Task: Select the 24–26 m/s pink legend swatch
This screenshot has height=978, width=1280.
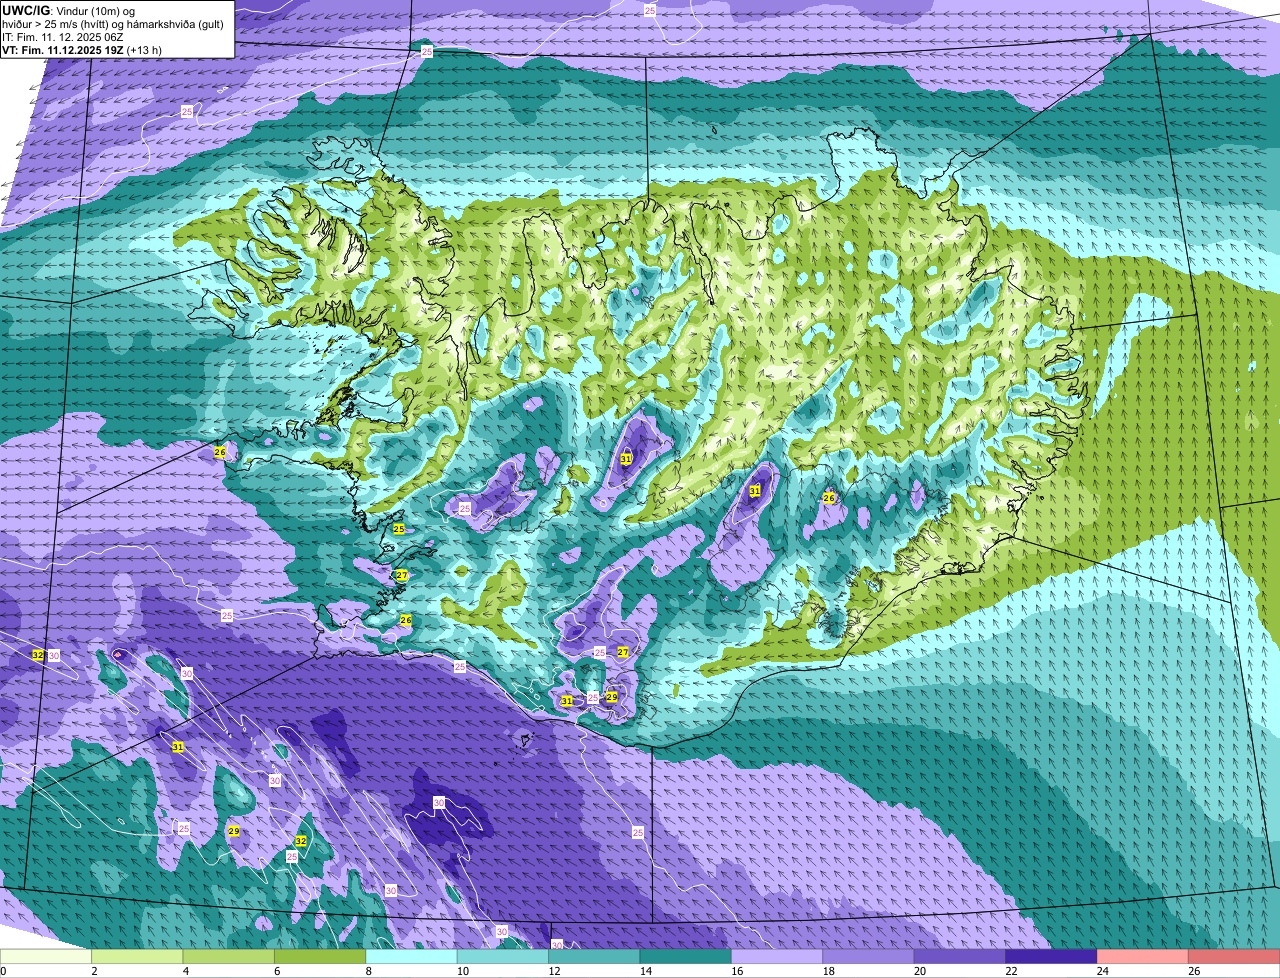Action: pyautogui.click(x=1144, y=957)
